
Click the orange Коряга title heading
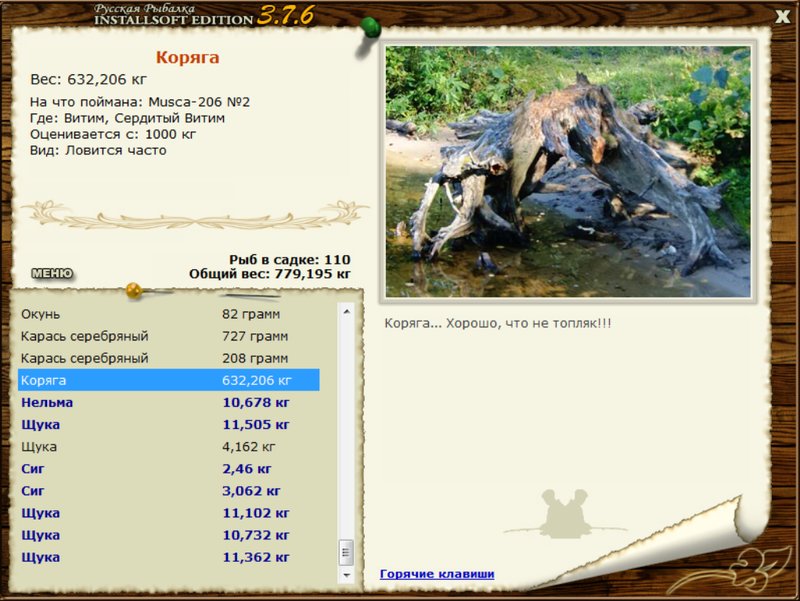pyautogui.click(x=187, y=57)
